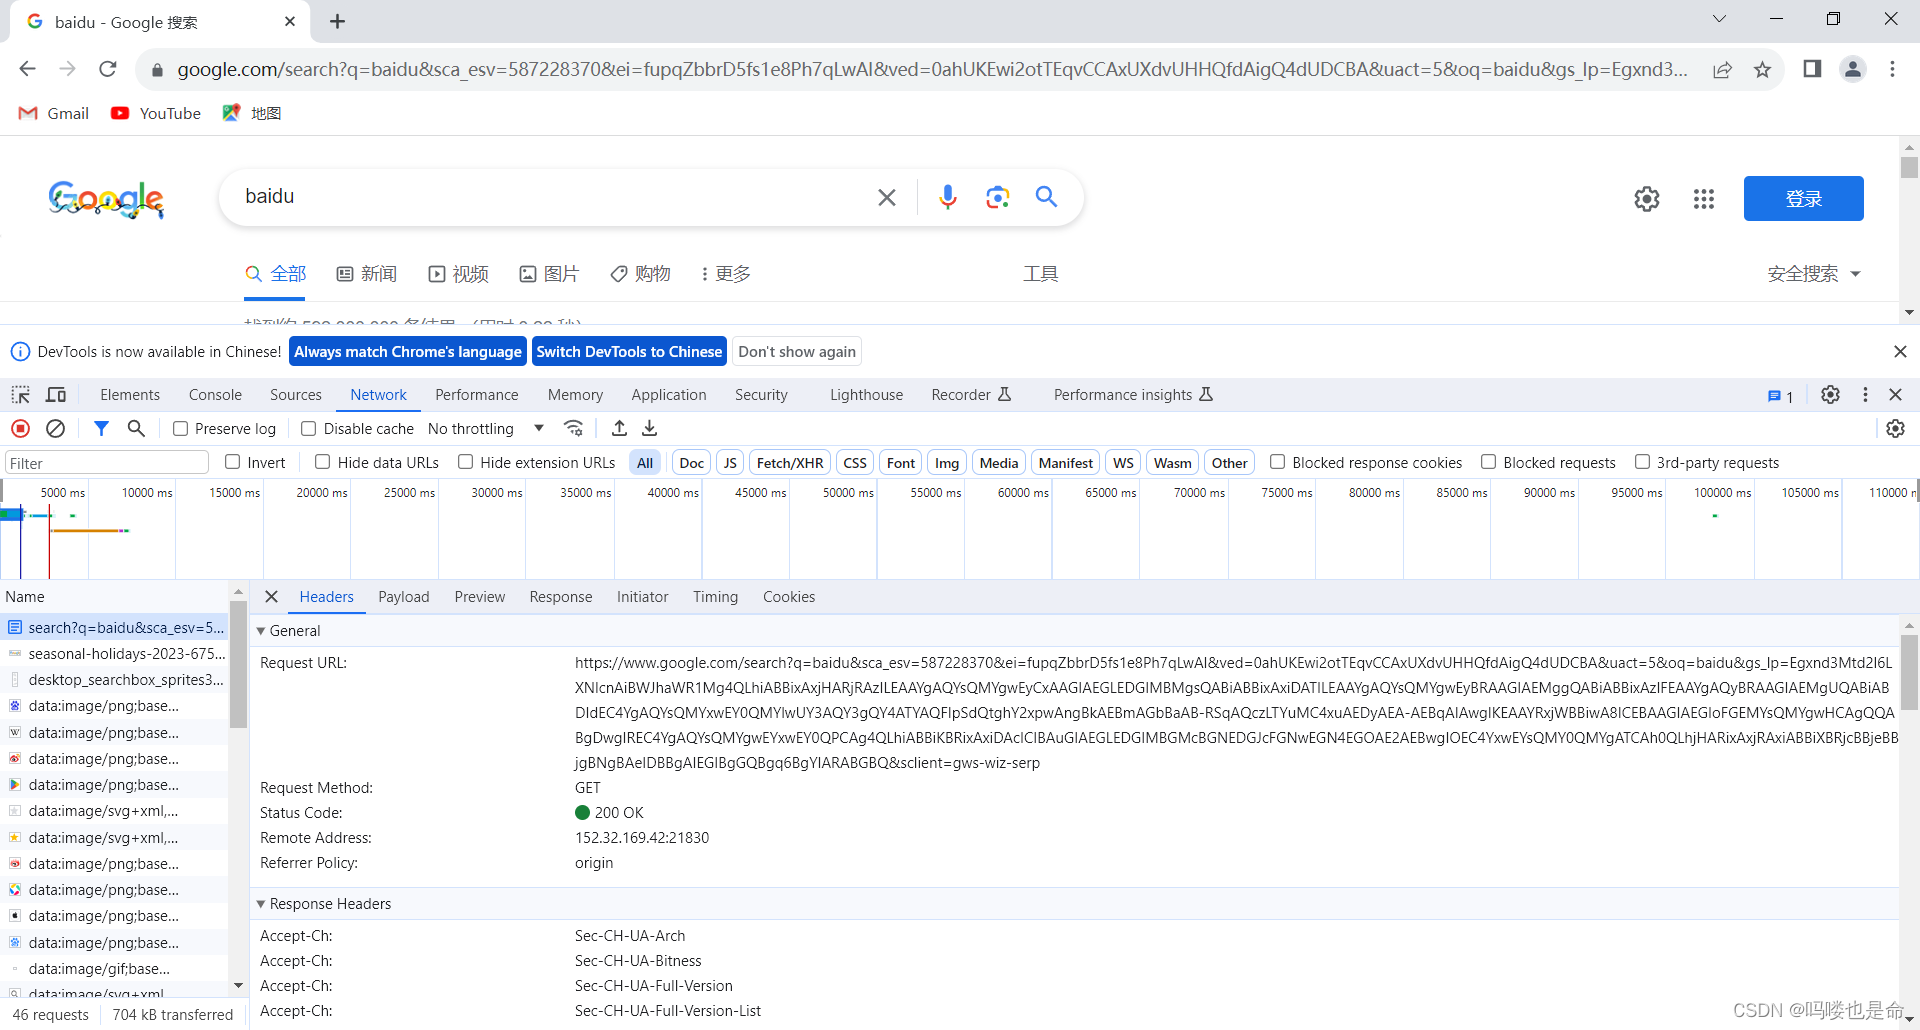
Task: Open the Google apps grid
Action: click(1704, 199)
